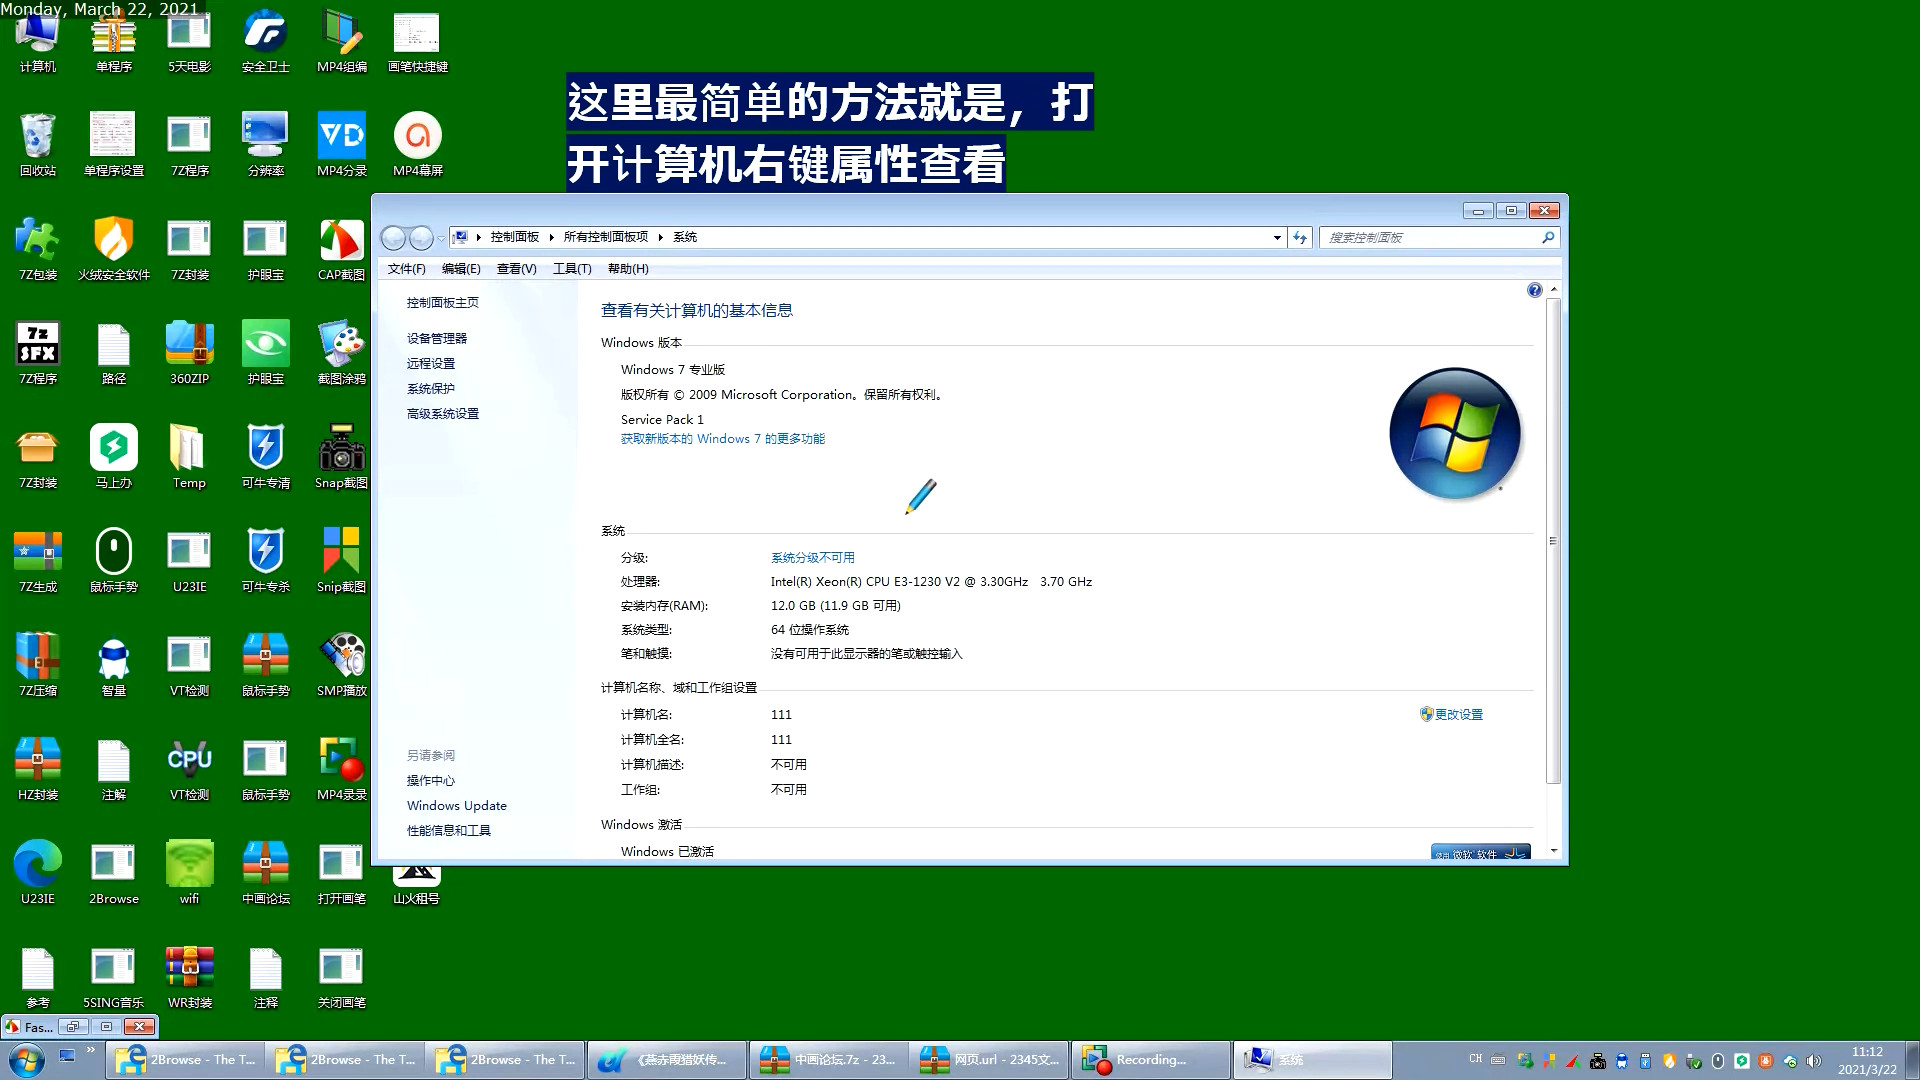1920x1080 pixels.
Task: Open the 系统分级不可用 link
Action: (x=812, y=557)
